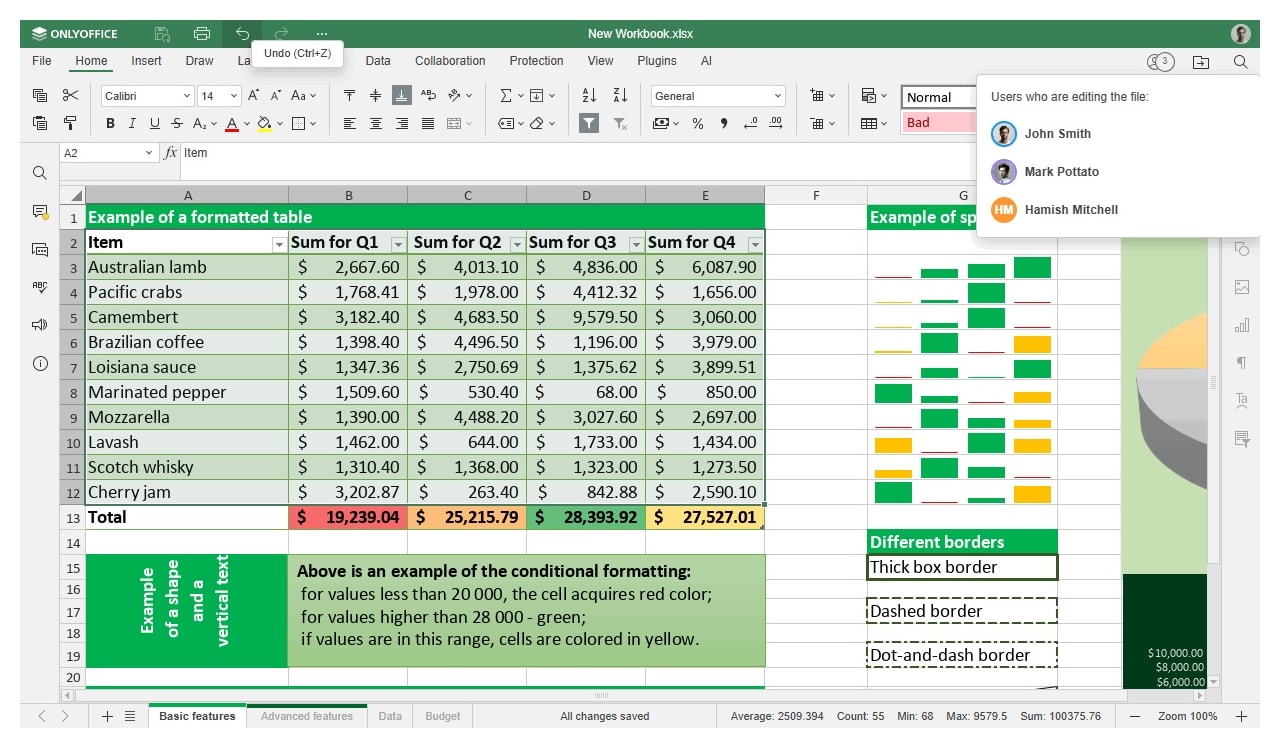Viewport: 1280px width, 748px height.
Task: Click the Print icon in the title bar
Action: [x=202, y=33]
